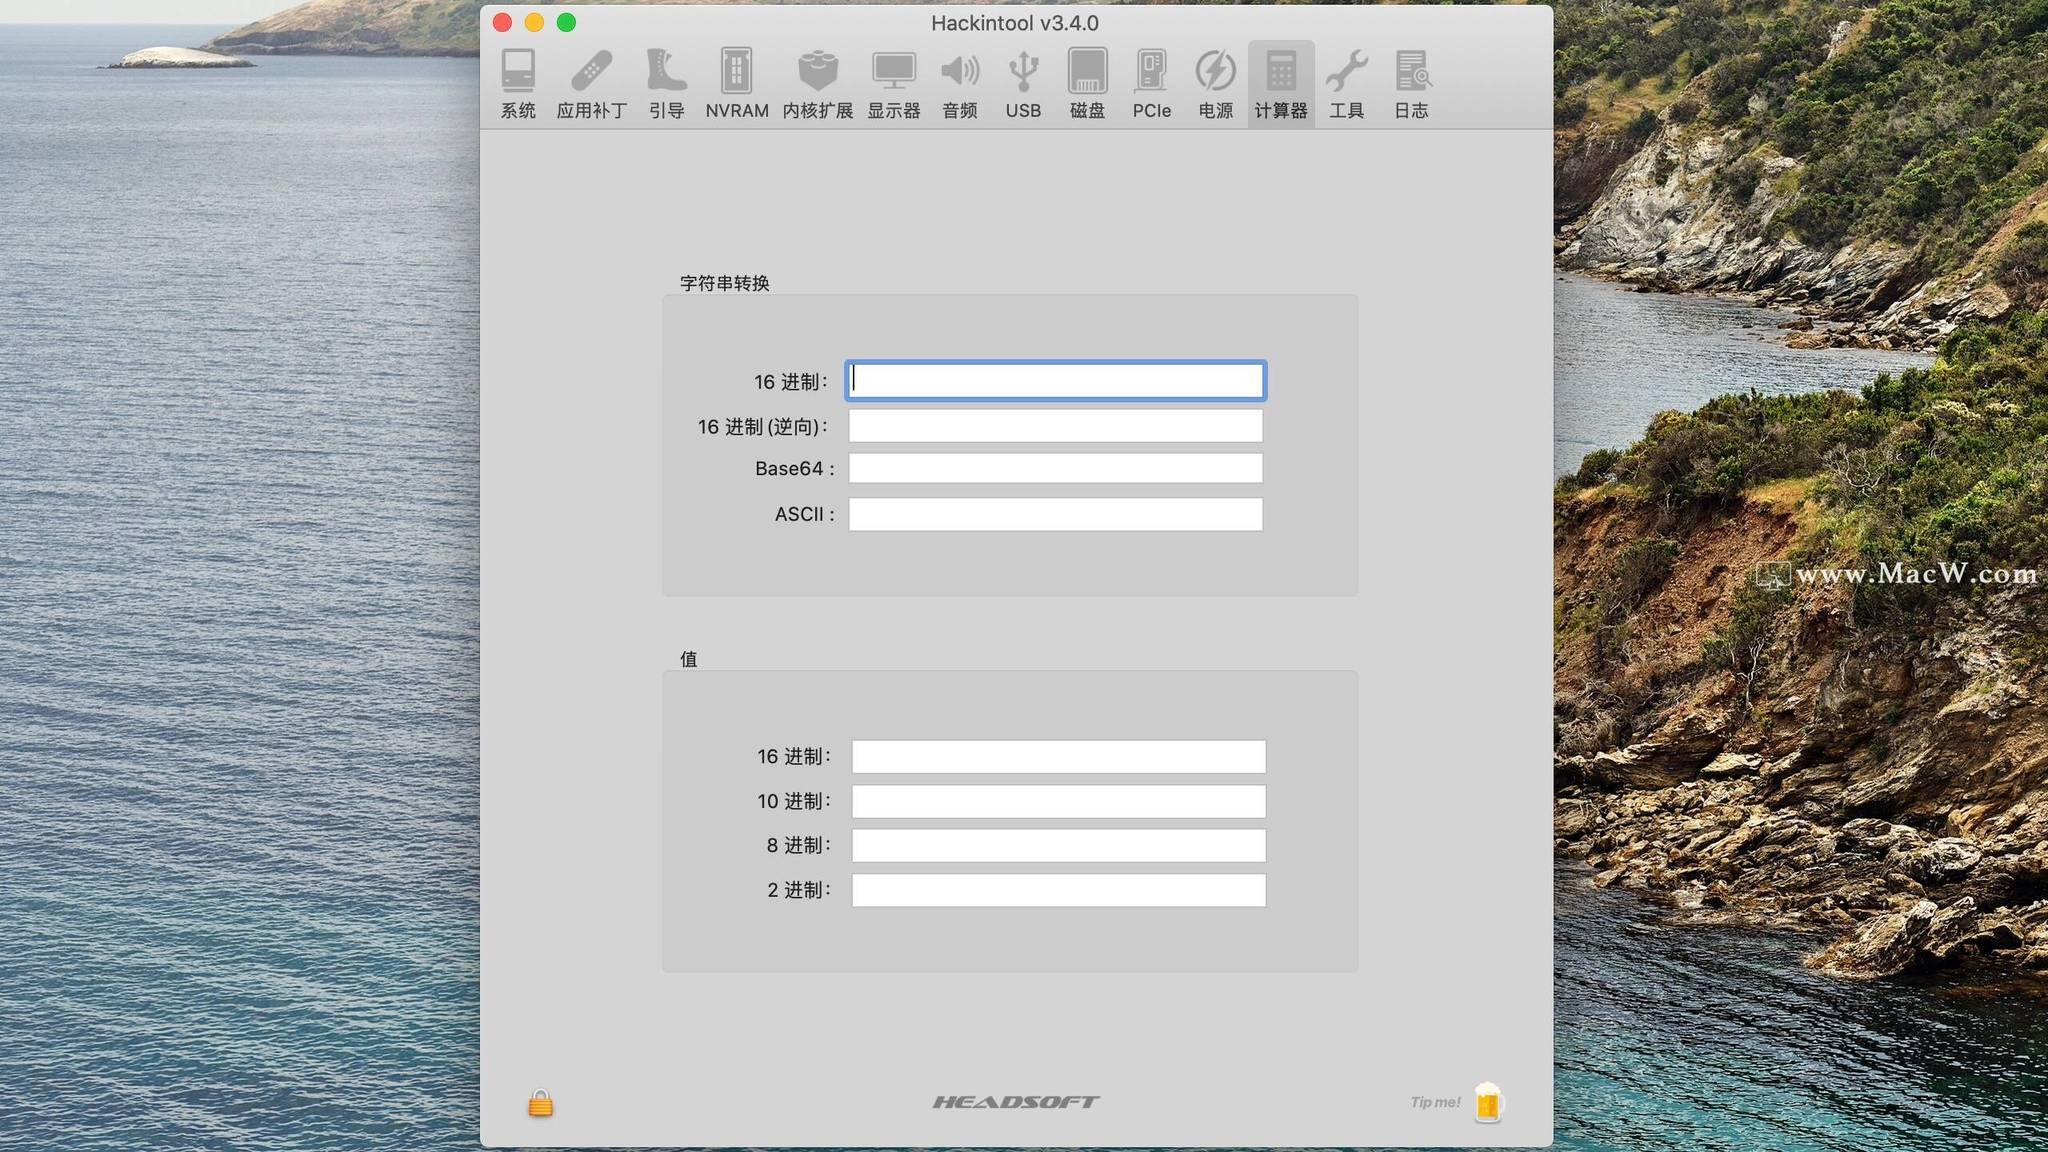
Task: Click the HEADSOFT logo link
Action: (1015, 1102)
